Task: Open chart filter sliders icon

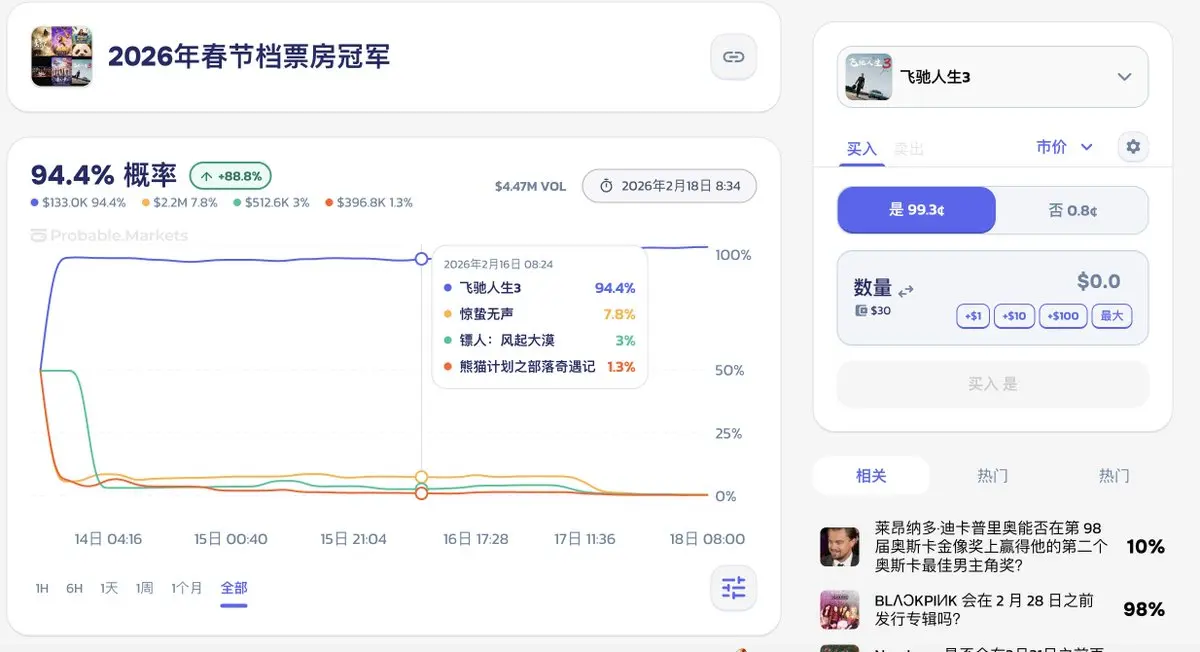Action: [x=733, y=588]
